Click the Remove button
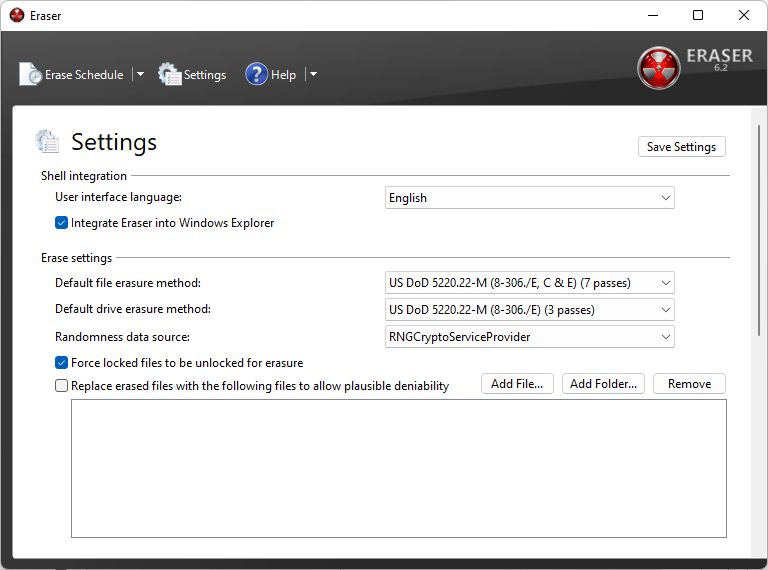768x570 pixels. tap(689, 384)
